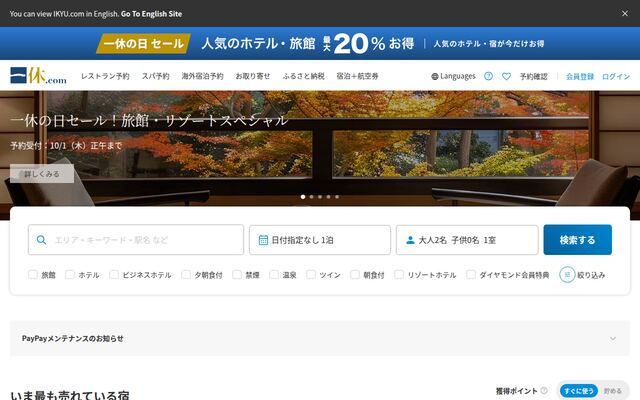Click the Ikyu.com logo
The height and width of the screenshot is (400, 640).
(x=38, y=76)
